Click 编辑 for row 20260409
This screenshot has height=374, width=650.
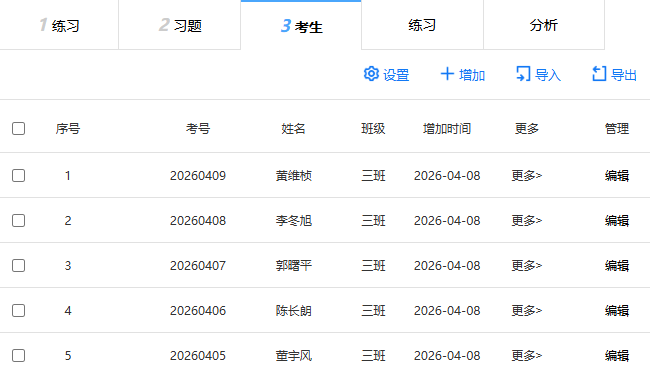tap(617, 176)
